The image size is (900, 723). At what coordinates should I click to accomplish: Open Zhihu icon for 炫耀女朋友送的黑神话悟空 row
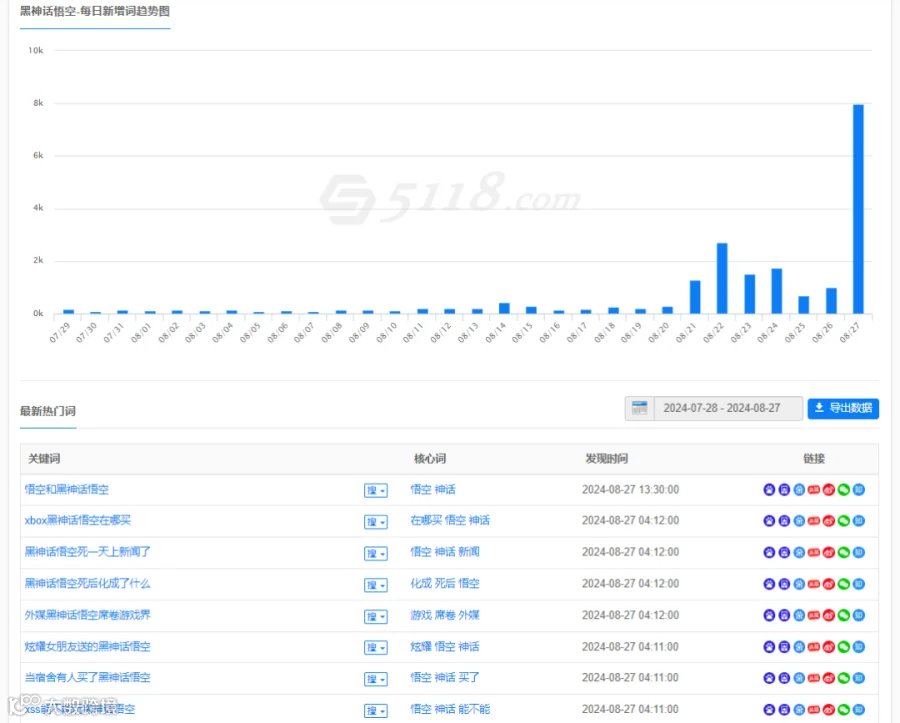859,647
